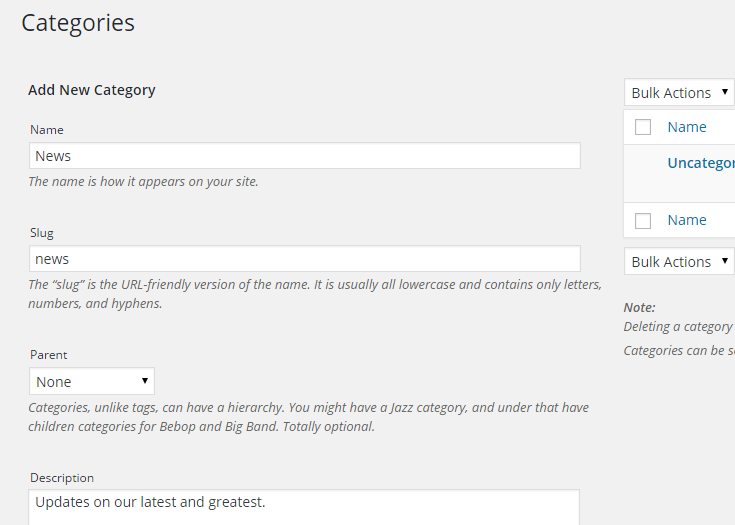Sort by the Name column header link
The height and width of the screenshot is (525, 735).
(x=687, y=127)
